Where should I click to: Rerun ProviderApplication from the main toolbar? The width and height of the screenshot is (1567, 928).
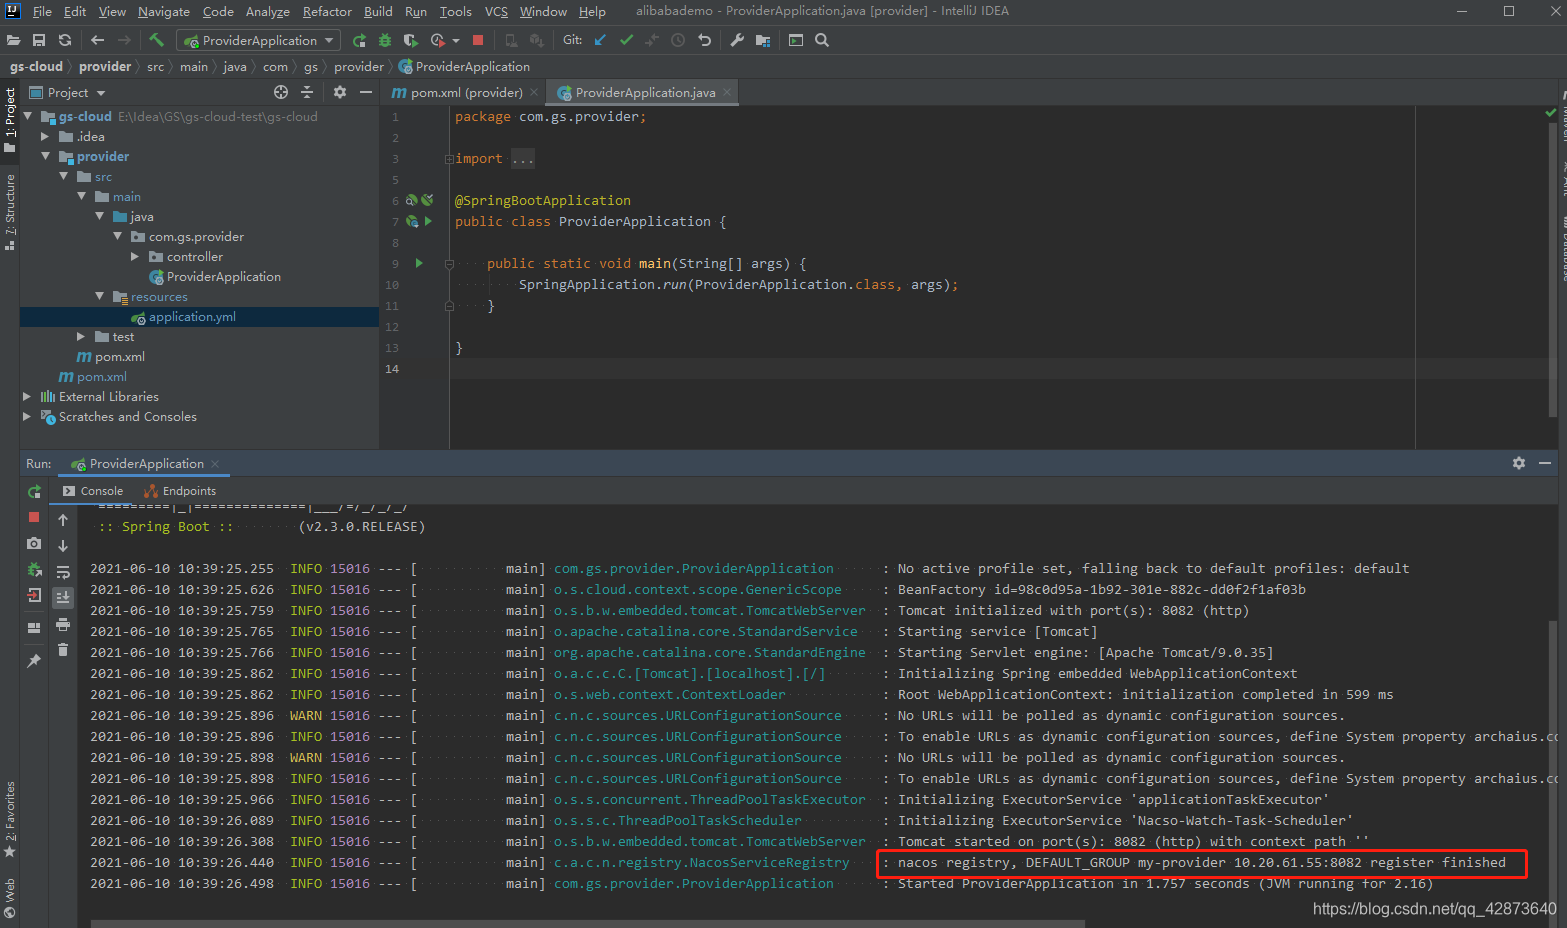tap(359, 40)
